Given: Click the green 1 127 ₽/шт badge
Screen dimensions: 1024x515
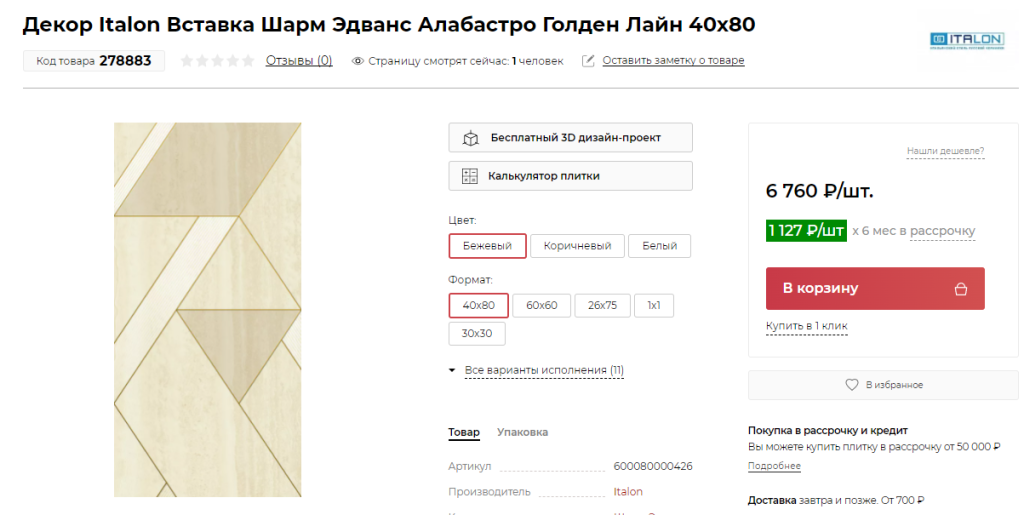Looking at the screenshot, I should click(x=807, y=231).
